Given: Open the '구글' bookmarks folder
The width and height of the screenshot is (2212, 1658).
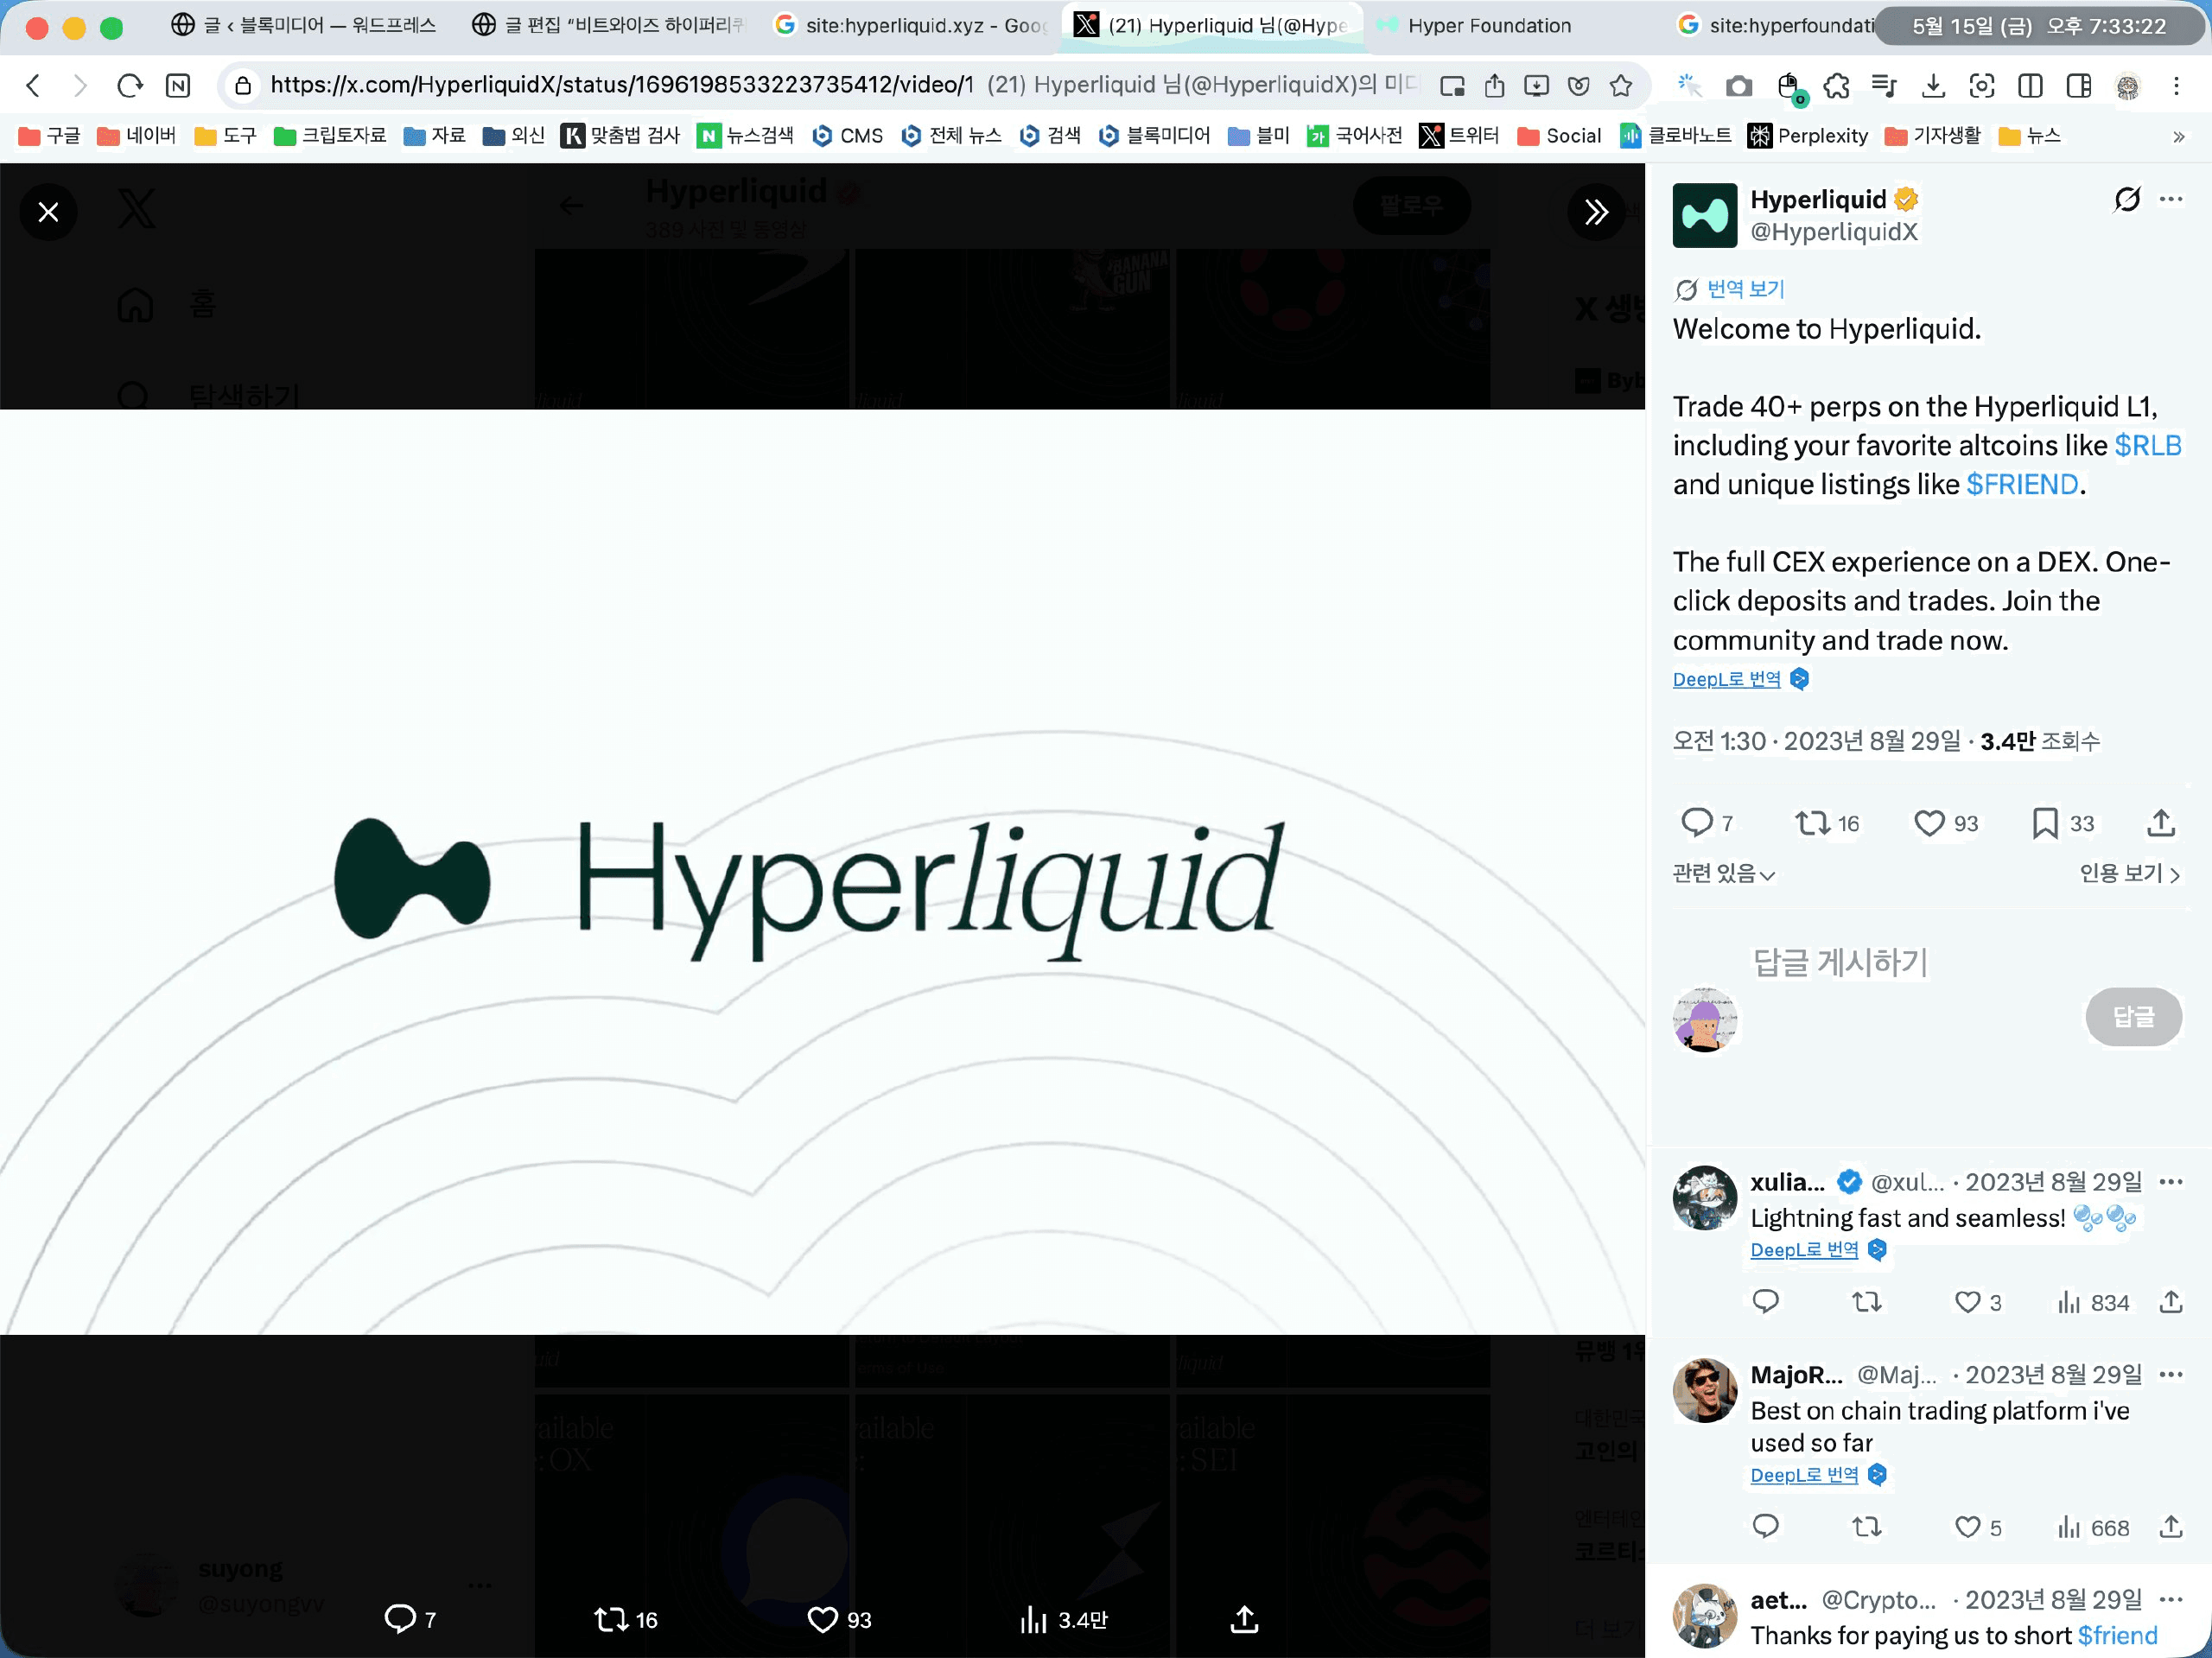Looking at the screenshot, I should tap(49, 135).
